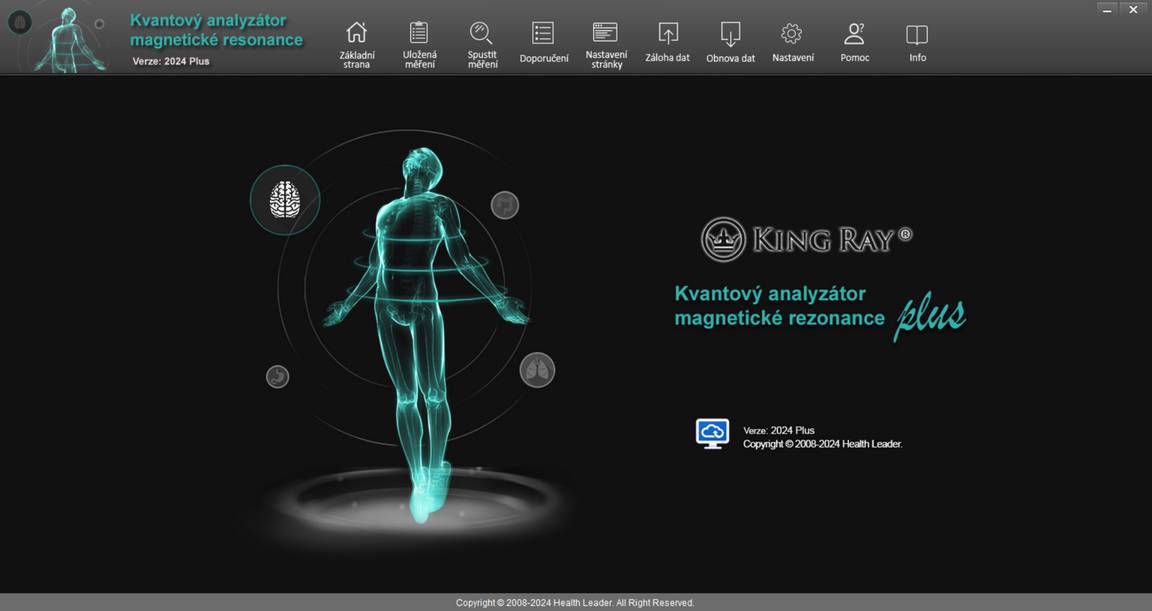
Task: Minimize the analyzer window
Action: [1107, 10]
